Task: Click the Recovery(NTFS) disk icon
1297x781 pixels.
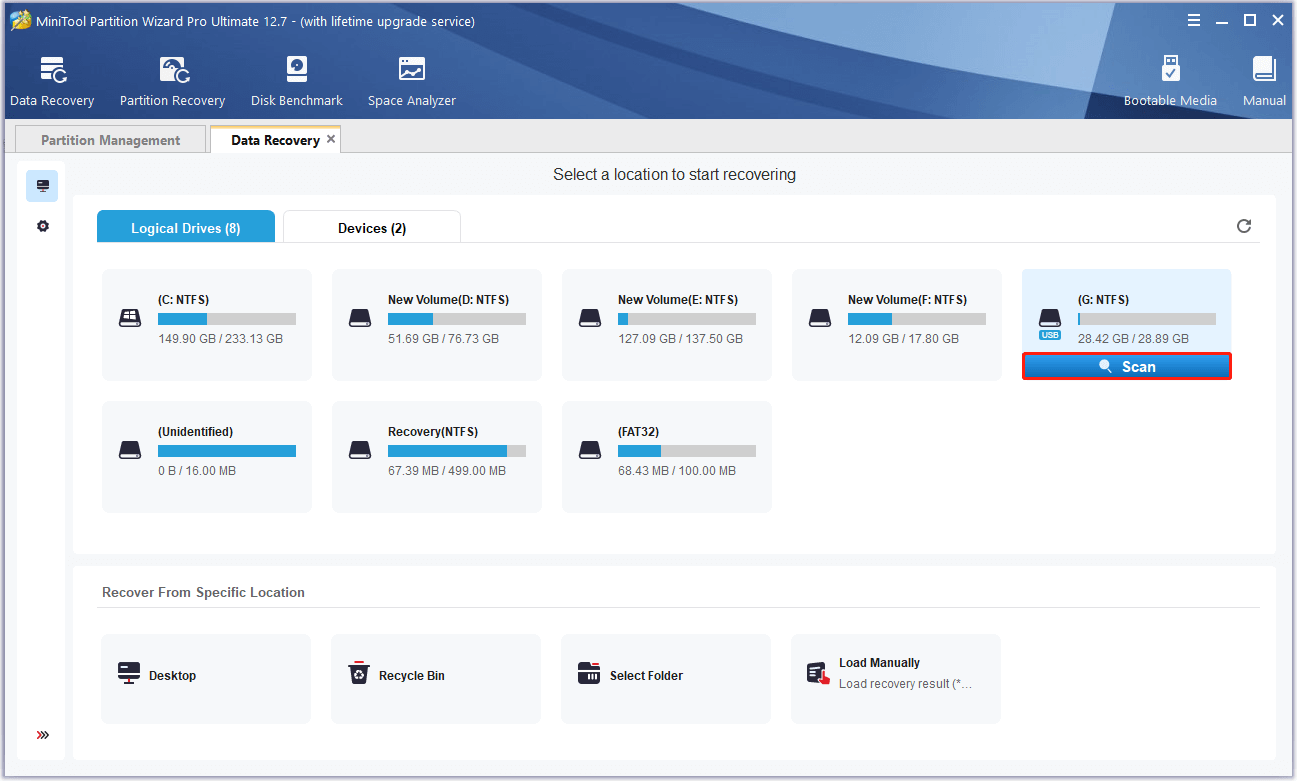Action: 360,450
